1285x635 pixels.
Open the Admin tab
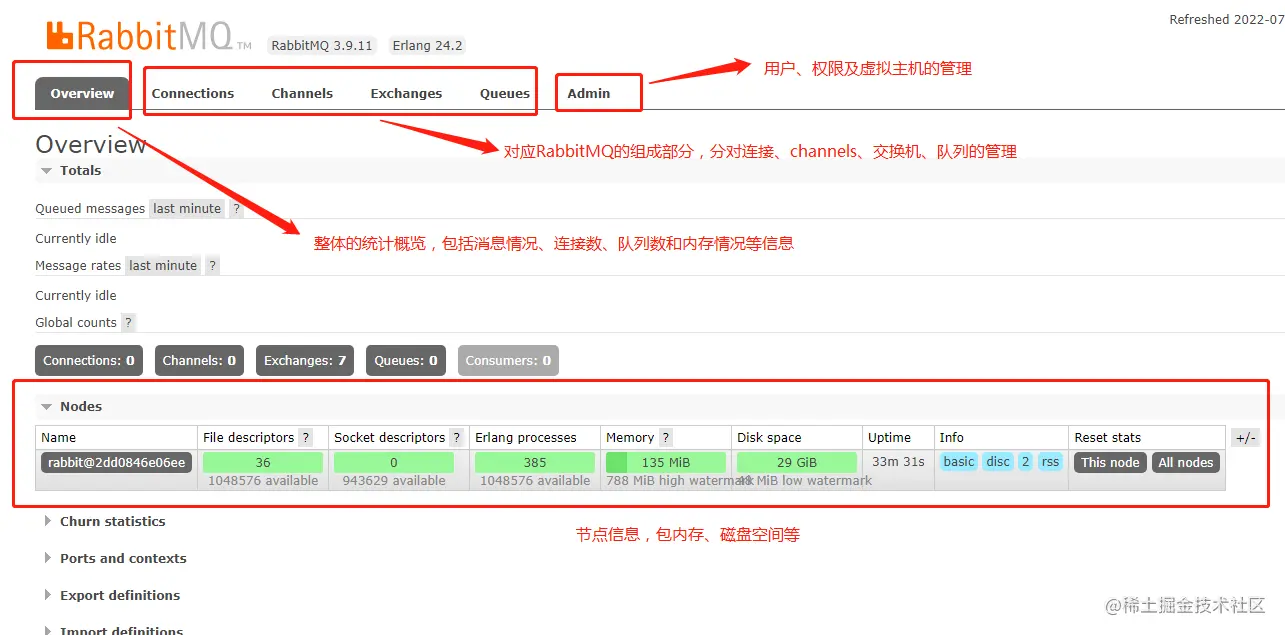pos(589,94)
